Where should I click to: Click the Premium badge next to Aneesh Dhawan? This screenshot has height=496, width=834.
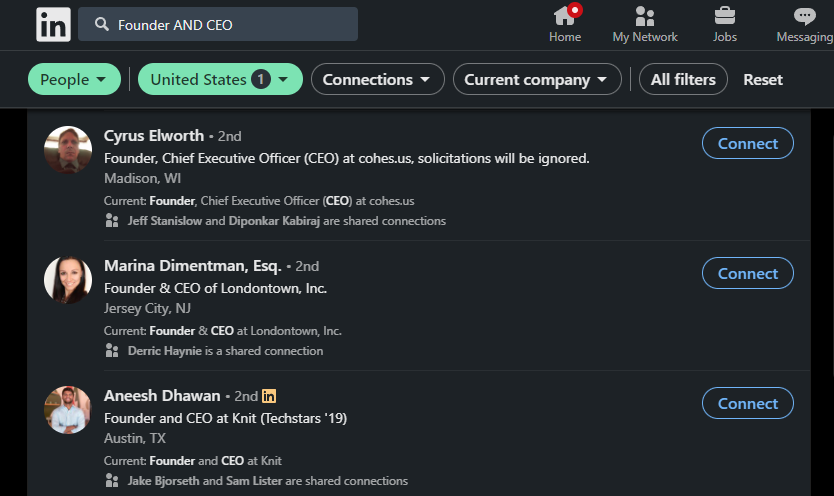click(x=269, y=396)
